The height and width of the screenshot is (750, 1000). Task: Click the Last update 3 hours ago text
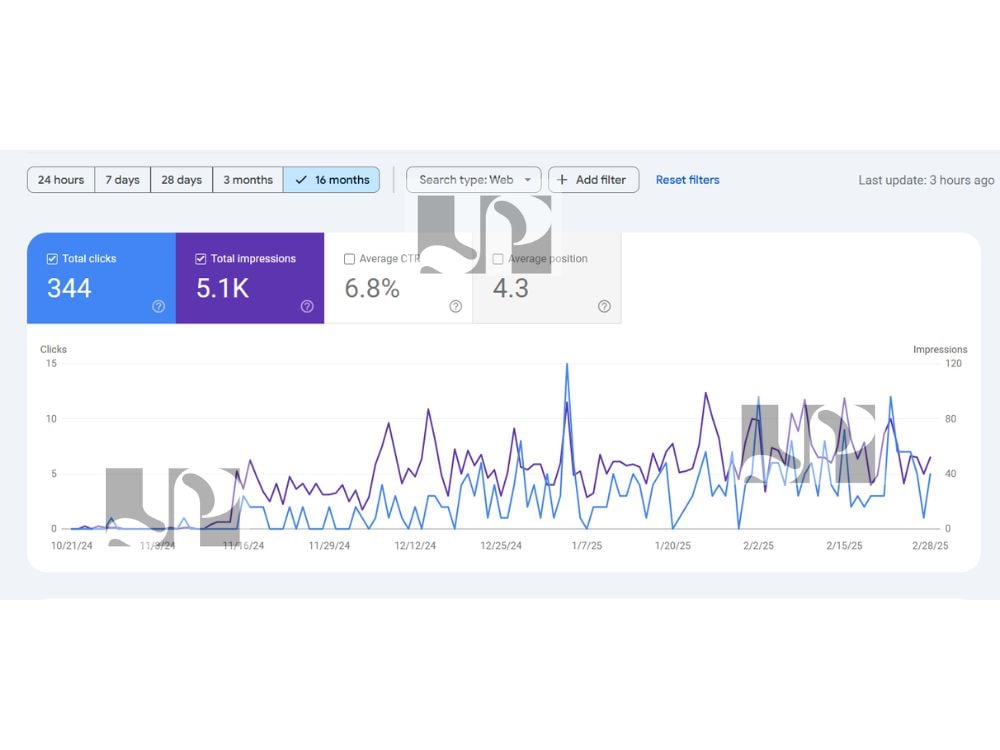[x=926, y=180]
